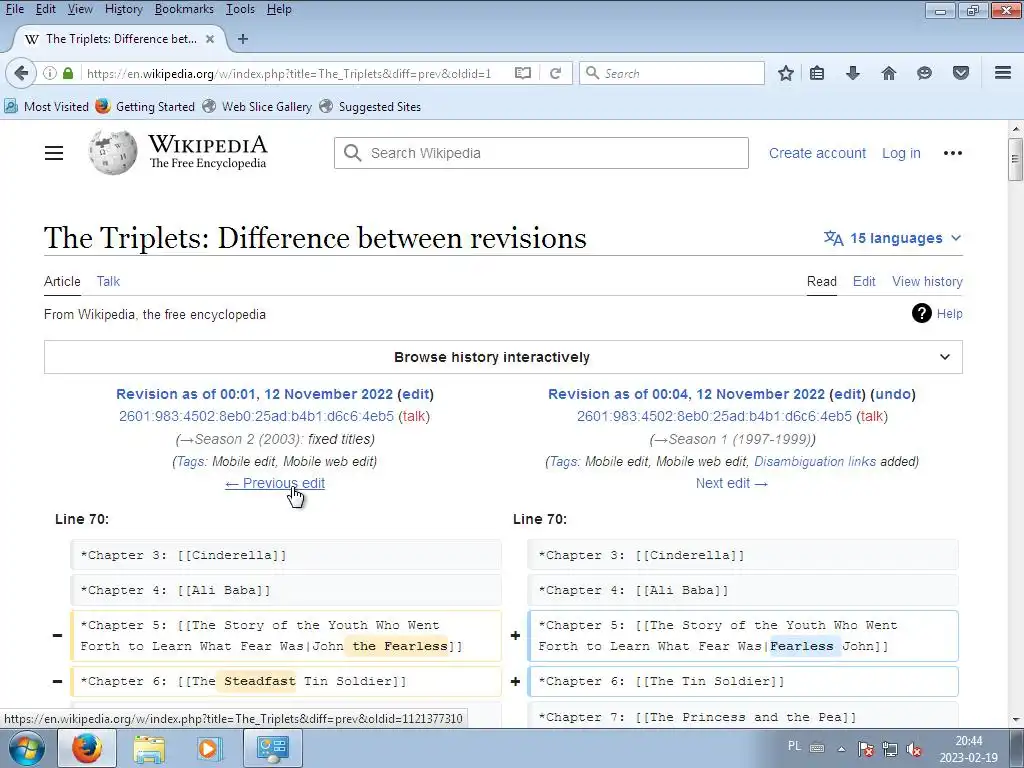Open the Help question mark icon

click(921, 313)
